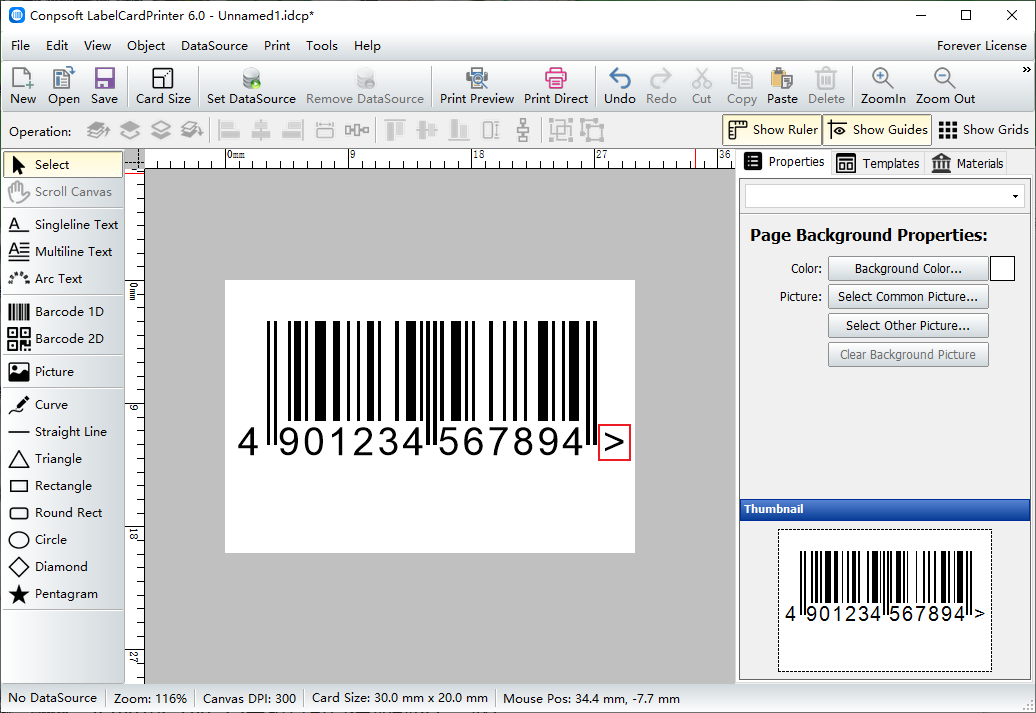1036x713 pixels.
Task: Select the Diamond shape tool
Action: click(63, 567)
